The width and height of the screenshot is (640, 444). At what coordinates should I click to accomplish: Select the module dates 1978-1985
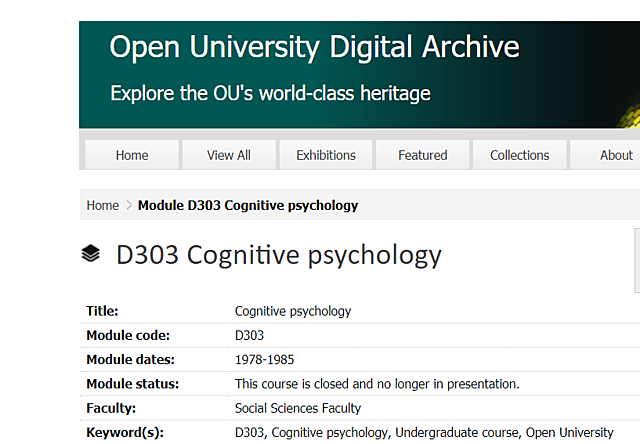pyautogui.click(x=264, y=360)
